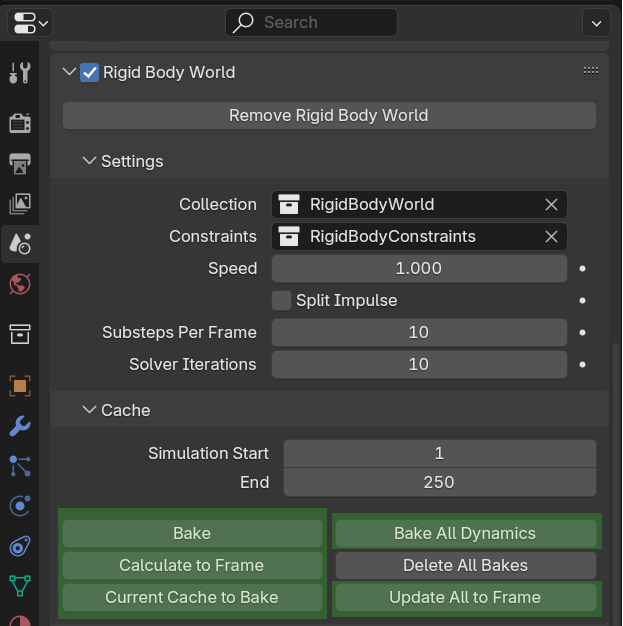Open the Particles properties tab

click(x=20, y=466)
